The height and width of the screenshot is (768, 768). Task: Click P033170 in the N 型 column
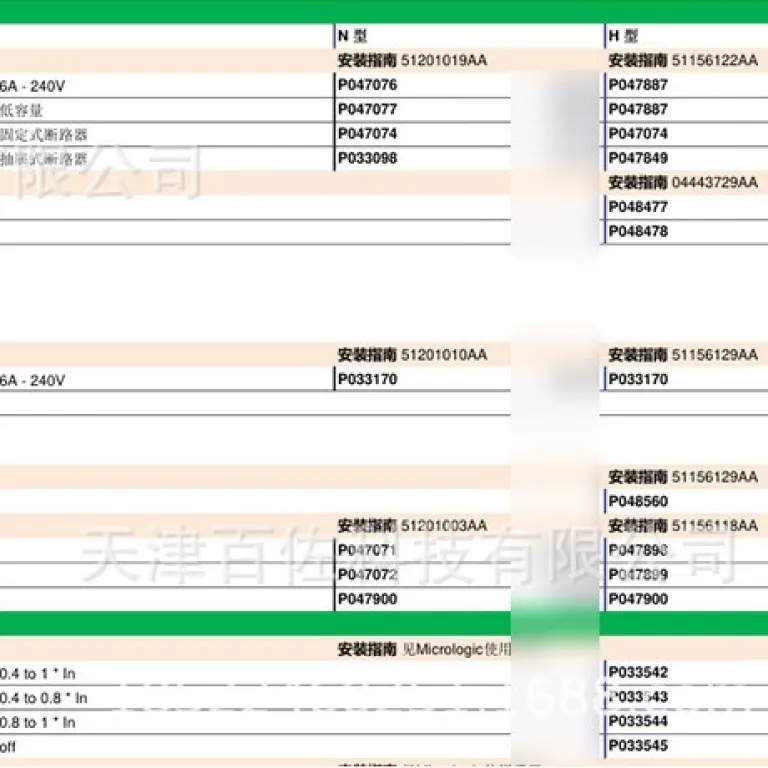pyautogui.click(x=367, y=379)
